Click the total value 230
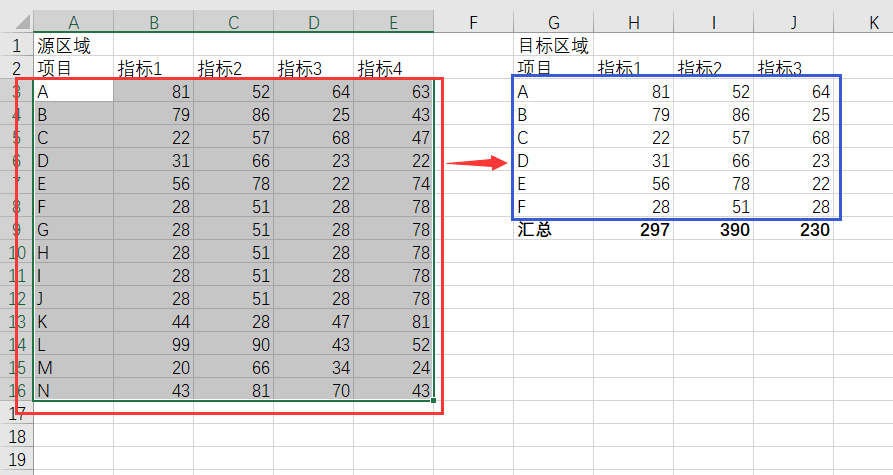 pyautogui.click(x=793, y=230)
